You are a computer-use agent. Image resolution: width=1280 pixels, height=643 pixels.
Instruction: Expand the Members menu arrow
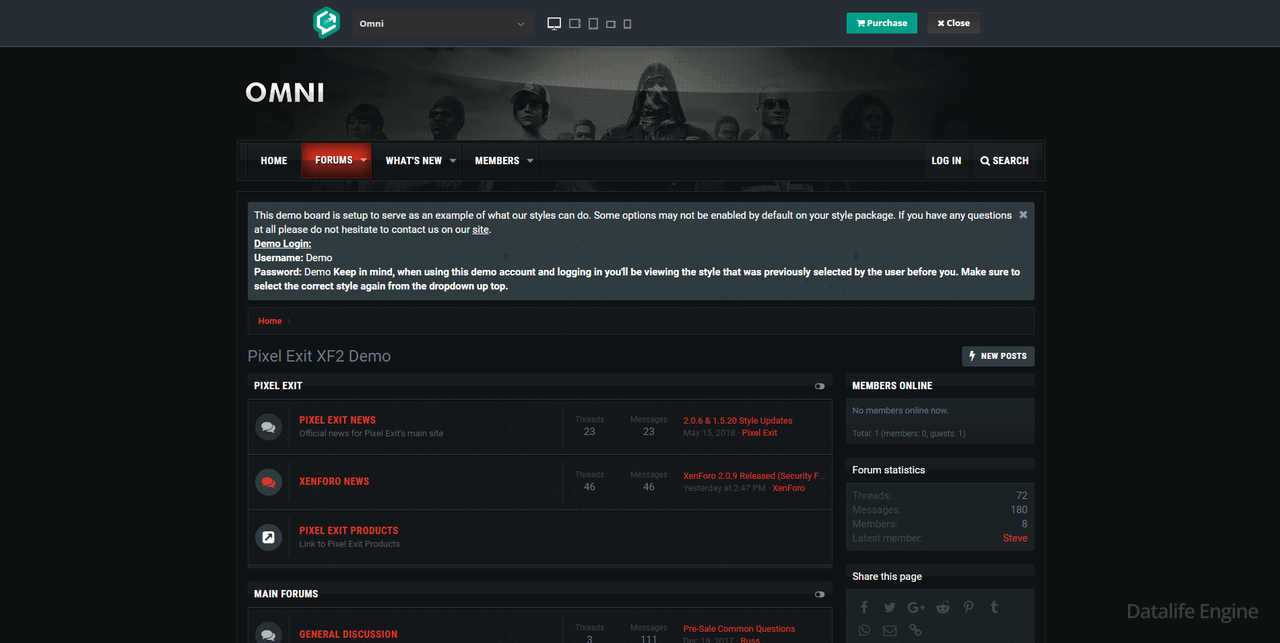tap(530, 161)
